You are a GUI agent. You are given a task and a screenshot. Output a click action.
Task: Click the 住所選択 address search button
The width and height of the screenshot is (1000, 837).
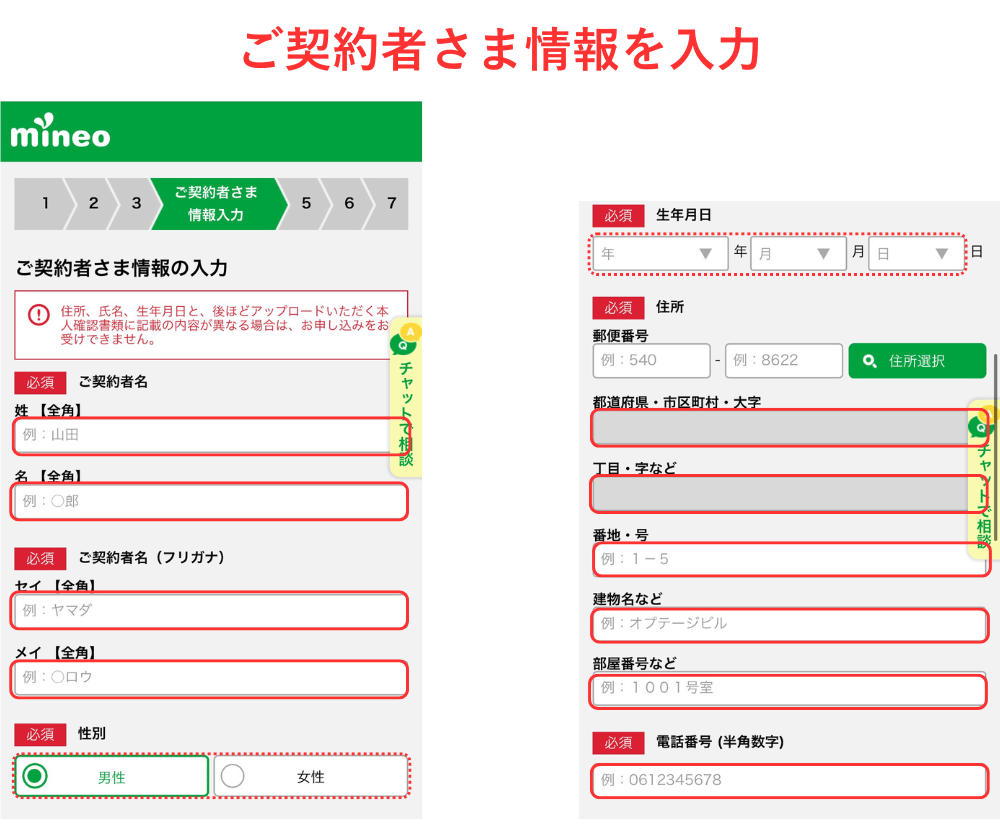tap(917, 361)
